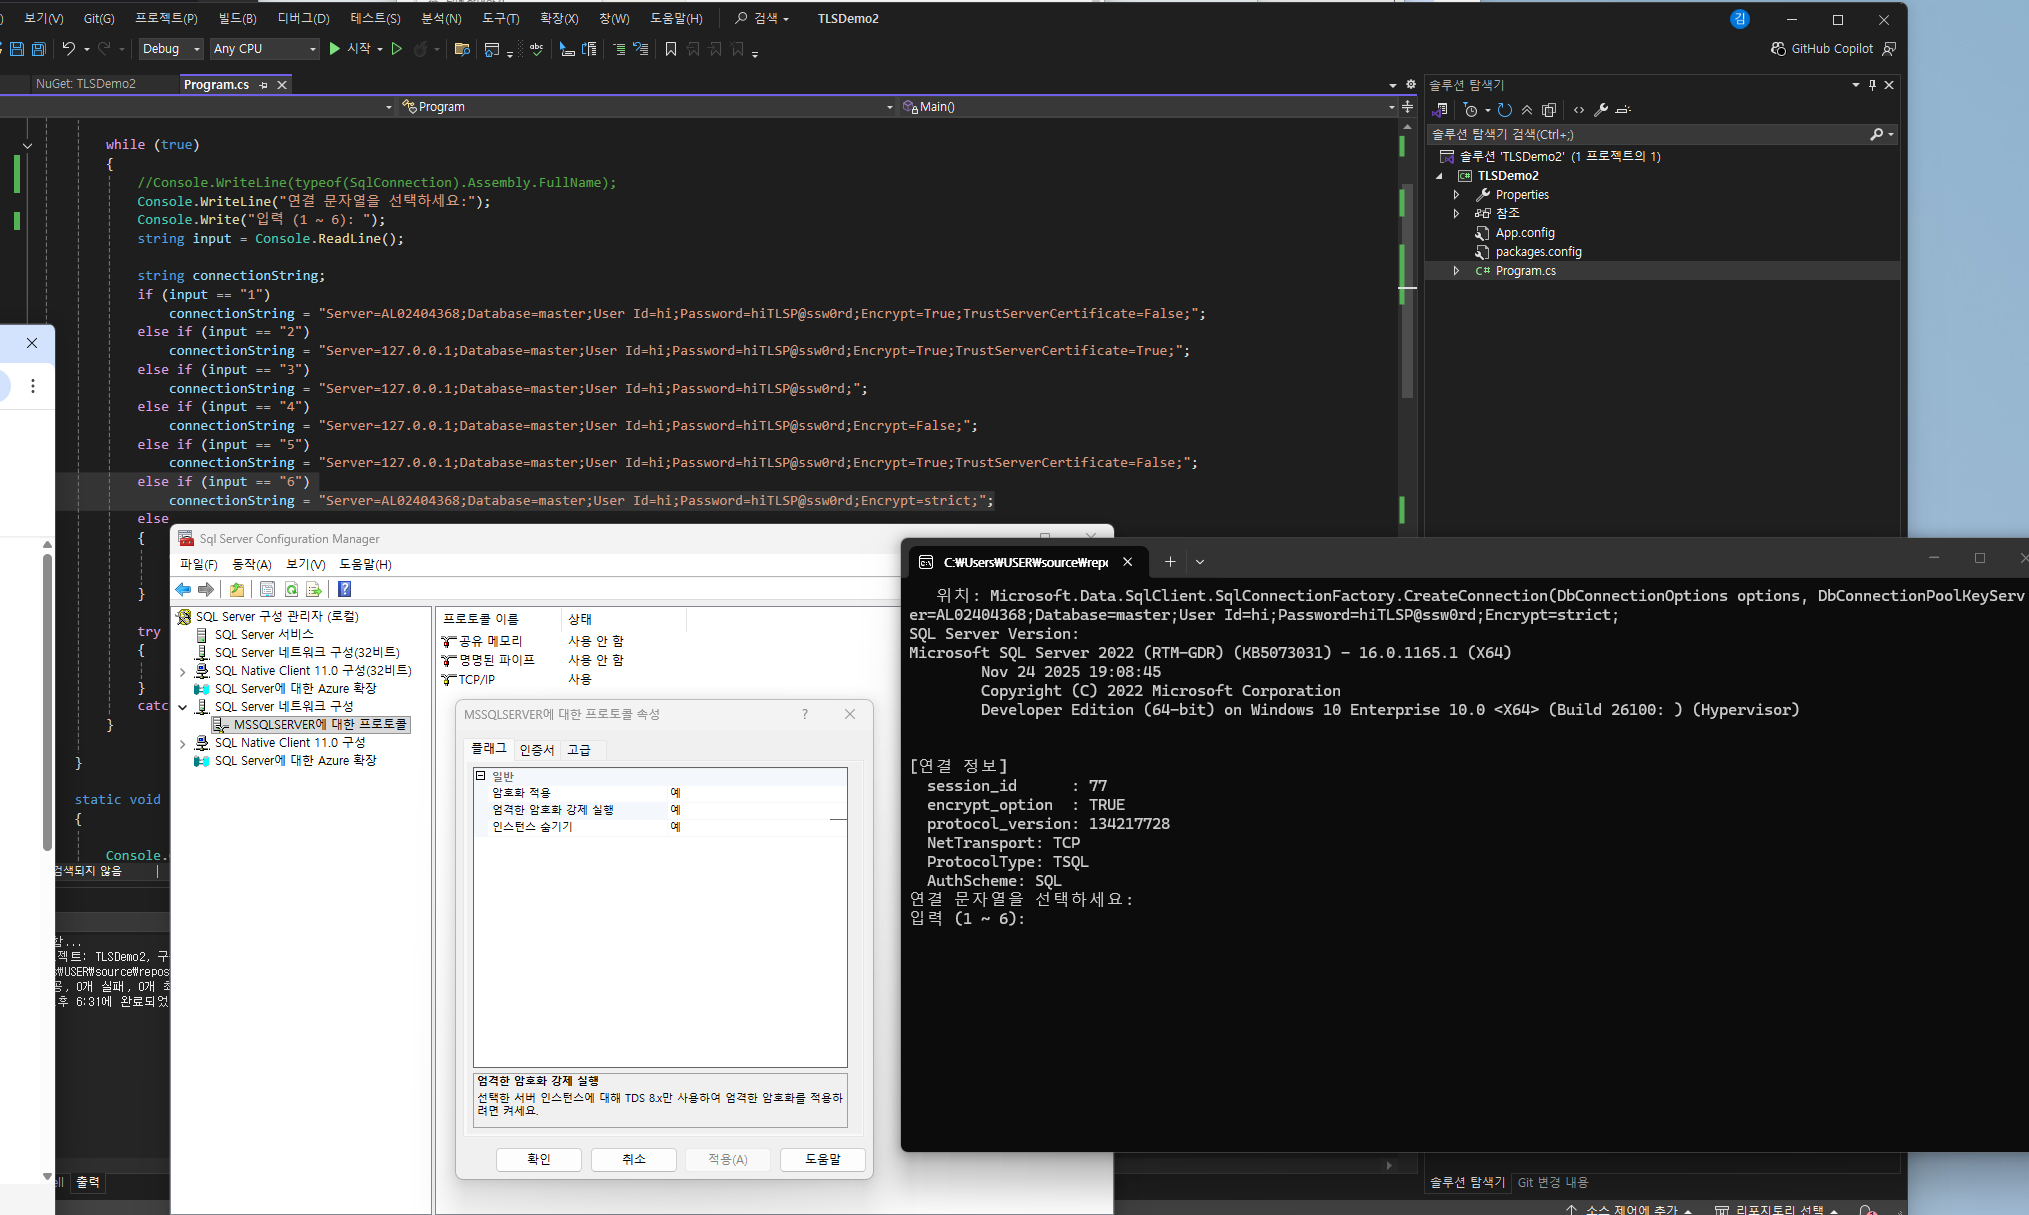Click the green Start debugging button

tap(335, 49)
